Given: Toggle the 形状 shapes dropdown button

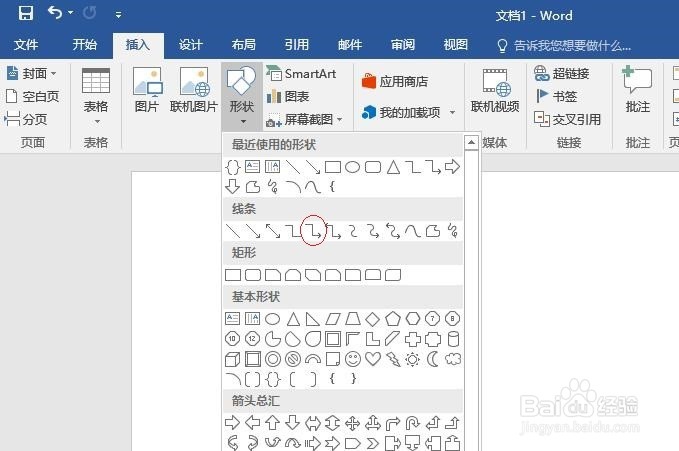Looking at the screenshot, I should 242,96.
